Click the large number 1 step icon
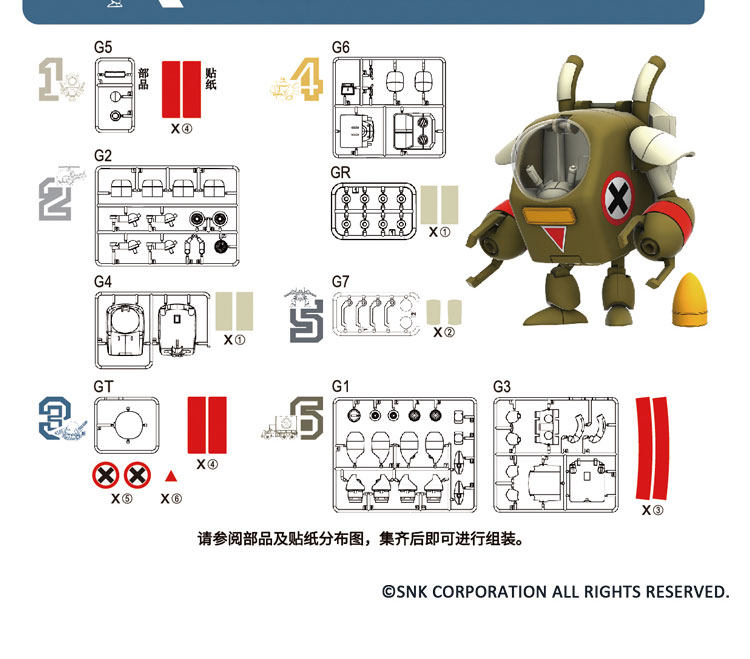750x659 pixels. [51, 79]
